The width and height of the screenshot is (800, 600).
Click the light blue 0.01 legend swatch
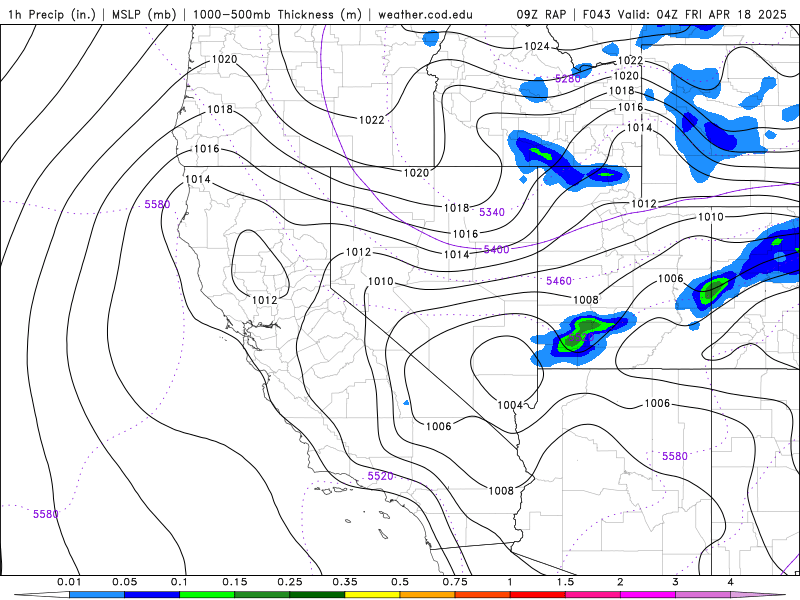[97, 595]
